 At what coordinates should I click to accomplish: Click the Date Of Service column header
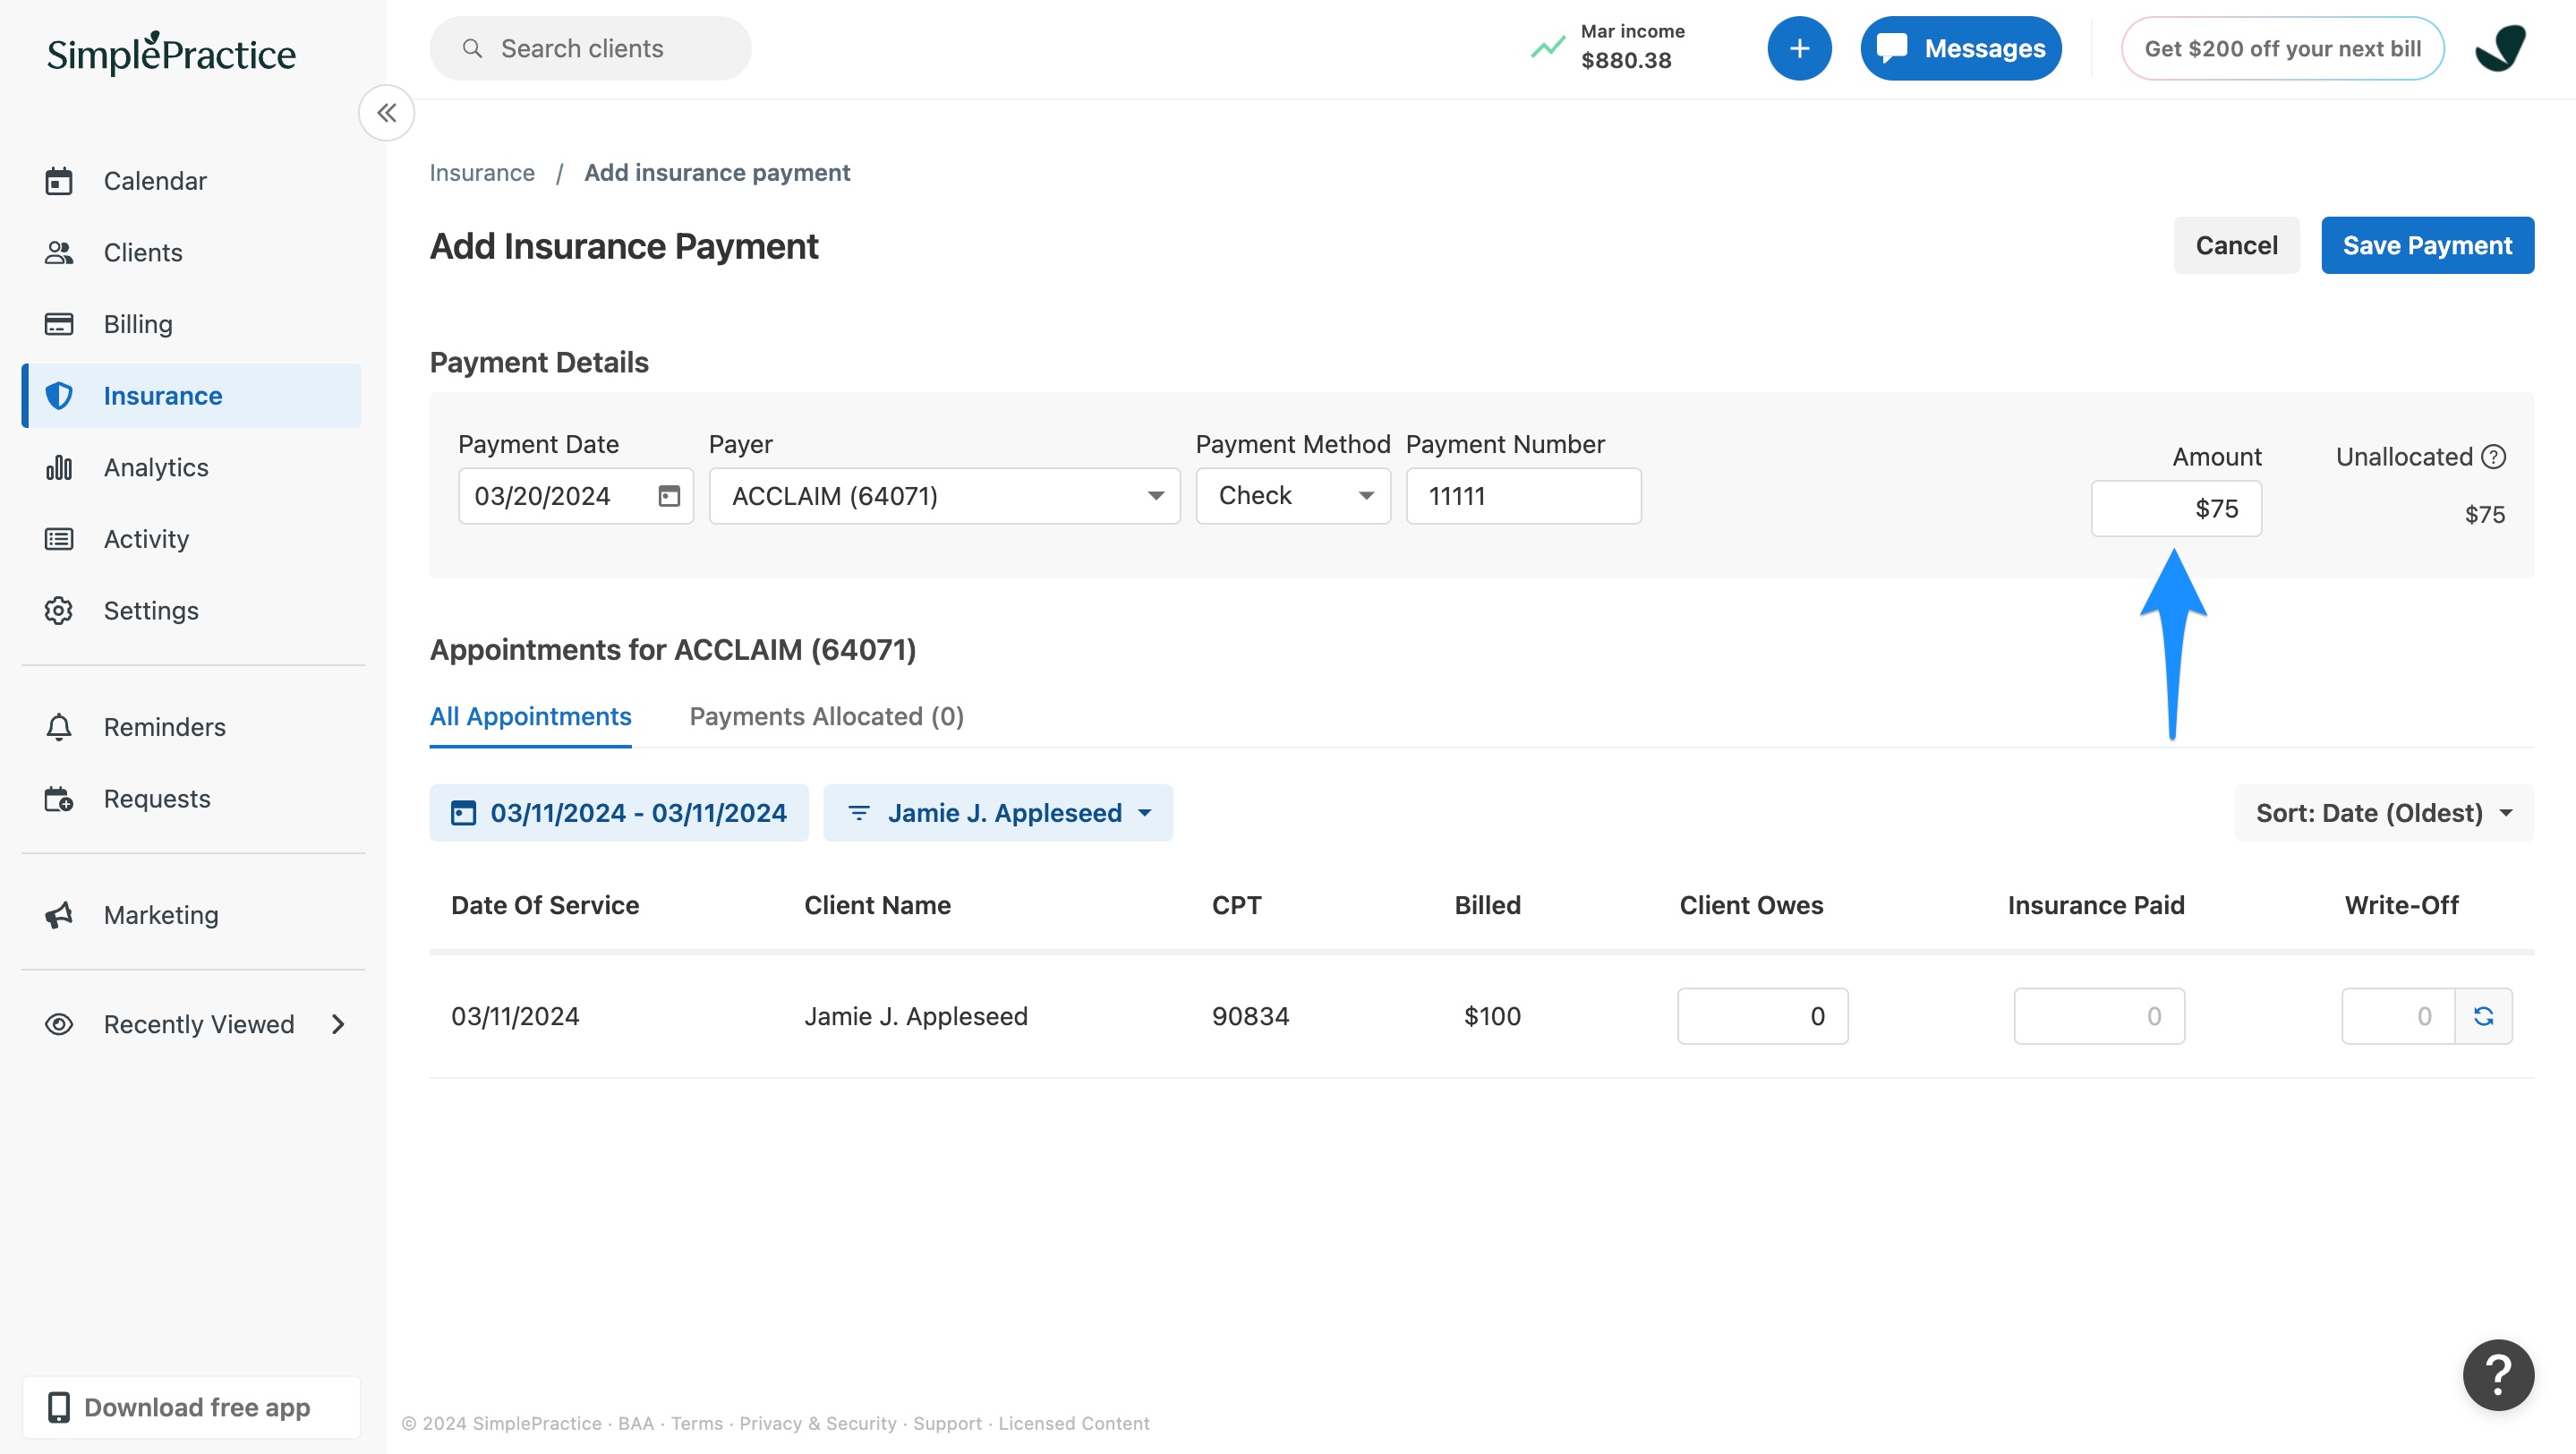pos(545,905)
